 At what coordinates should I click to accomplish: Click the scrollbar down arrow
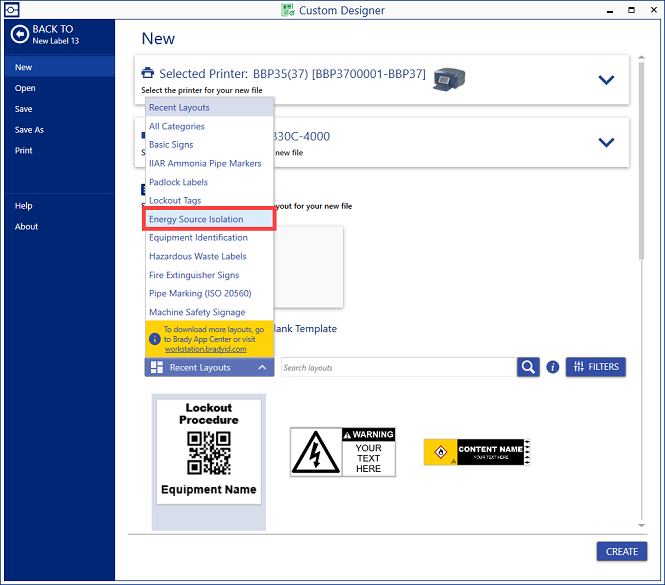point(641,525)
